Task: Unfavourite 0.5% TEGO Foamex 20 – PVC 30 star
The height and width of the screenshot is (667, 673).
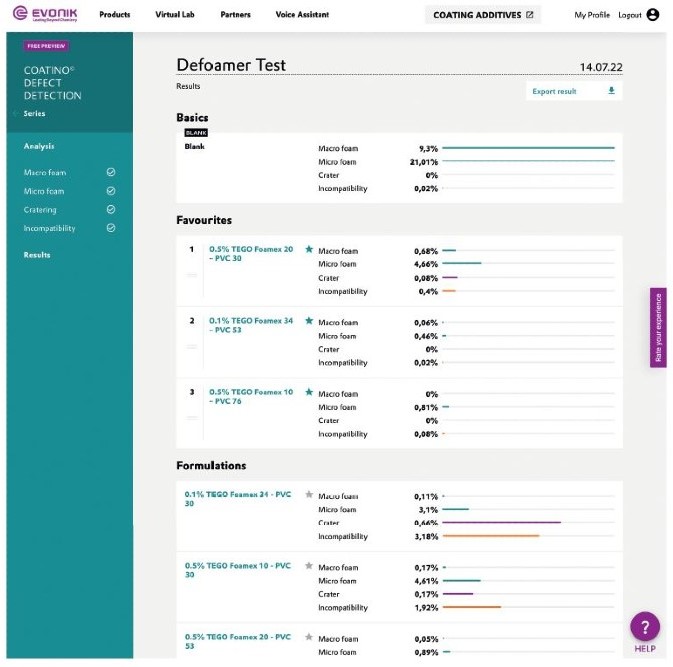Action: (309, 249)
